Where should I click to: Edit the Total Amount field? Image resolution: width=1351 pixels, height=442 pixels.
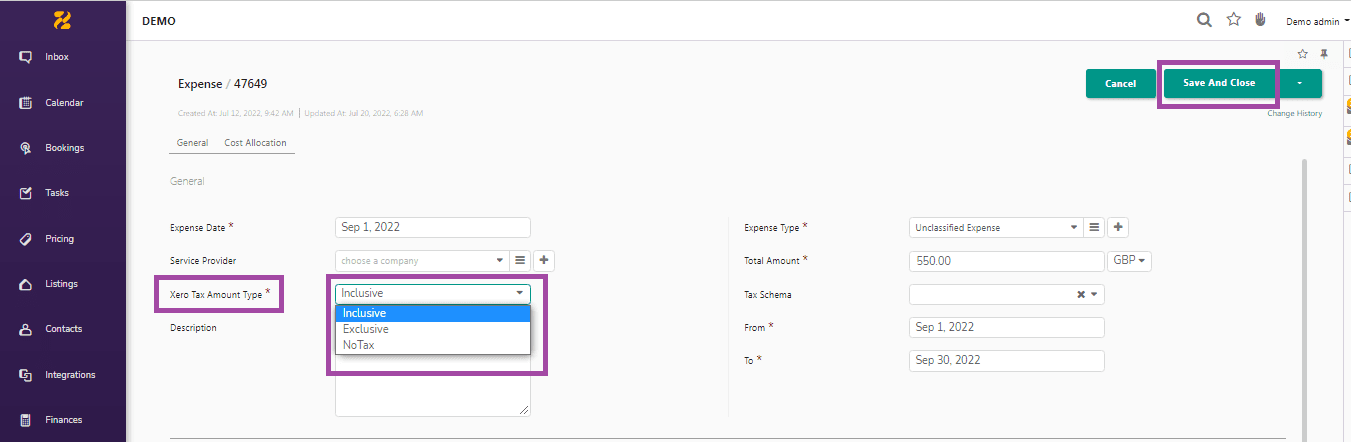(1006, 261)
